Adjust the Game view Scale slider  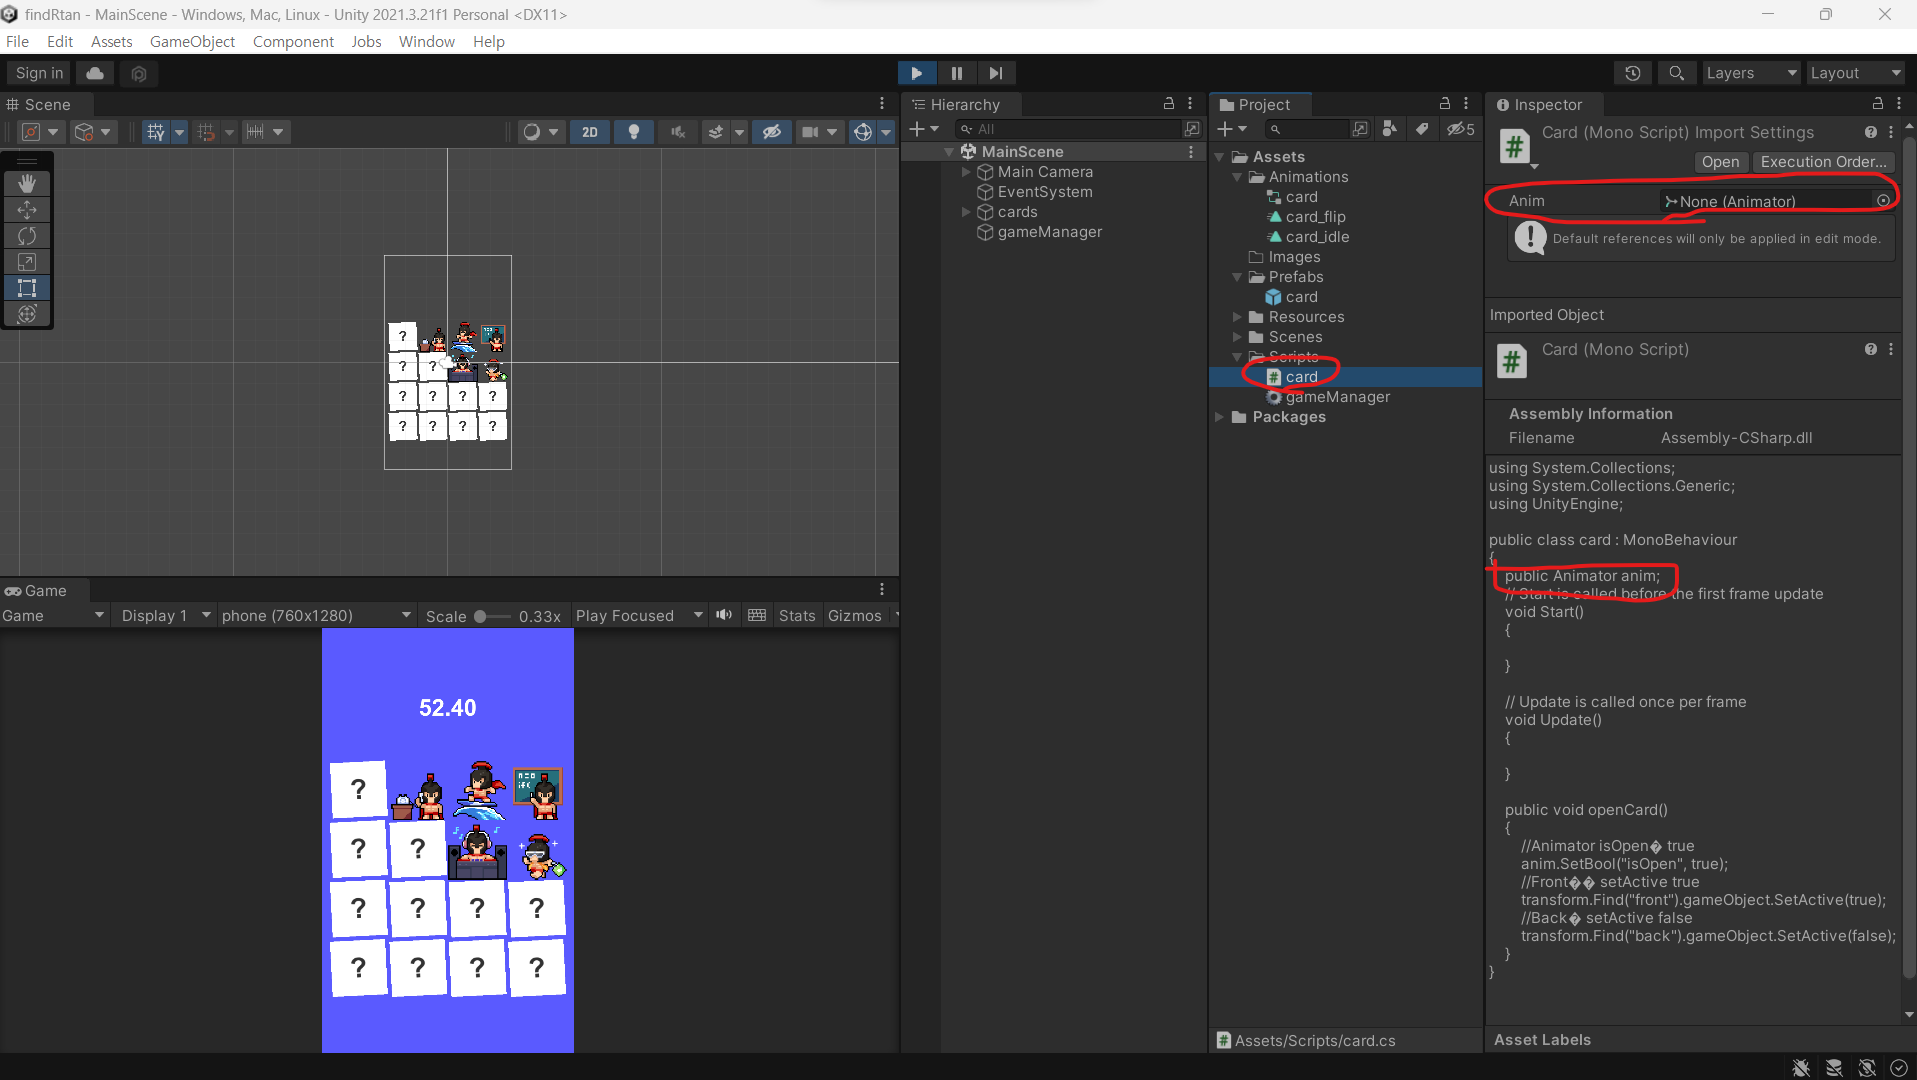tap(492, 616)
